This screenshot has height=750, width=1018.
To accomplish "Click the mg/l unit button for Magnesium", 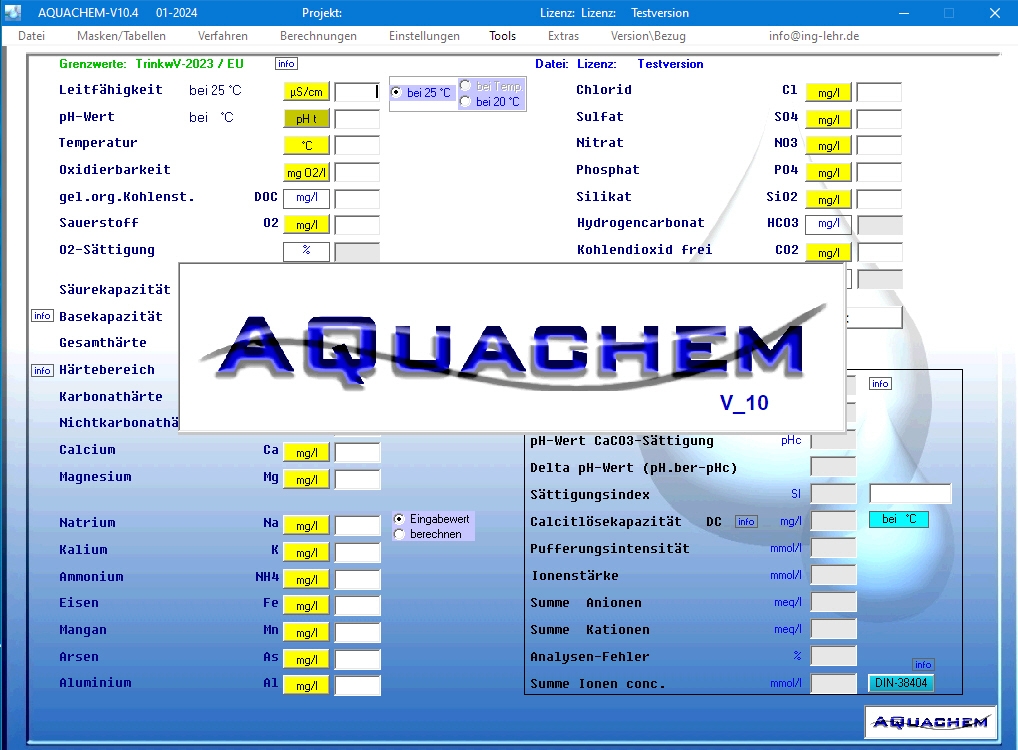I will point(306,480).
